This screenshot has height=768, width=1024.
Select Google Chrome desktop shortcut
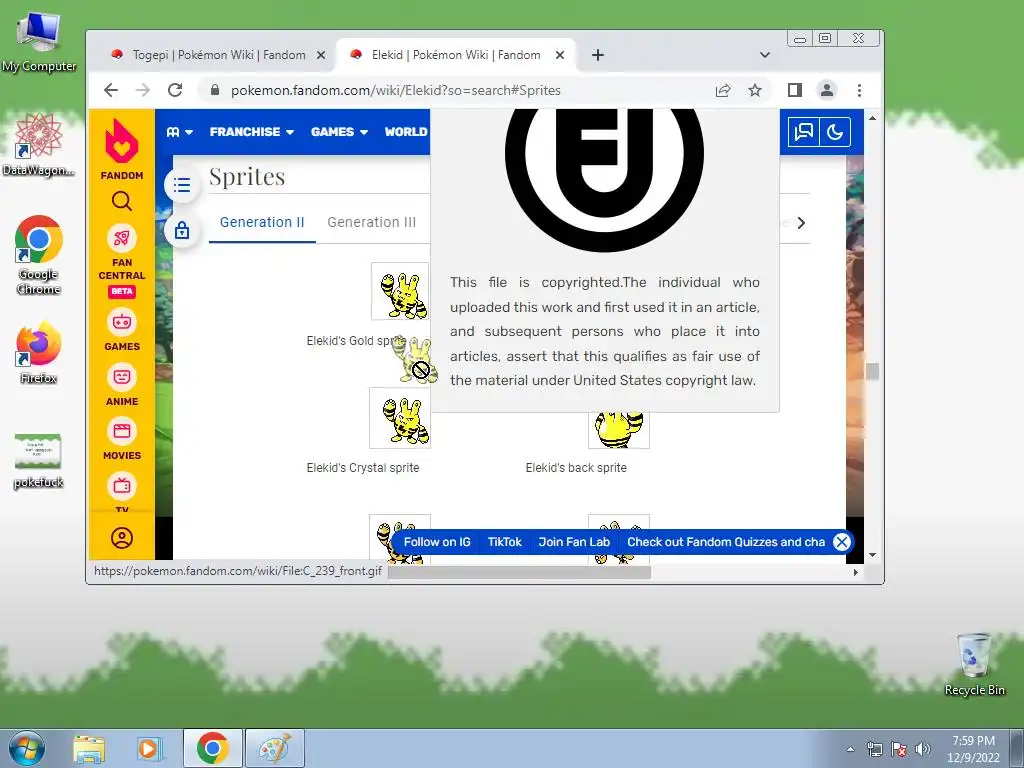click(x=39, y=255)
